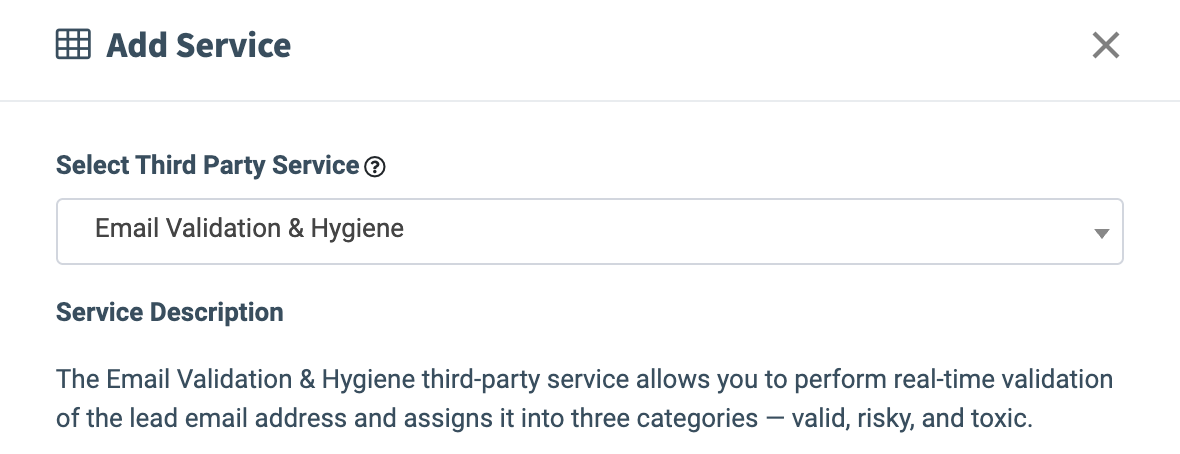Image resolution: width=1180 pixels, height=454 pixels.
Task: Click the selected 'Email Validation & Hygiene' text
Action: point(249,229)
